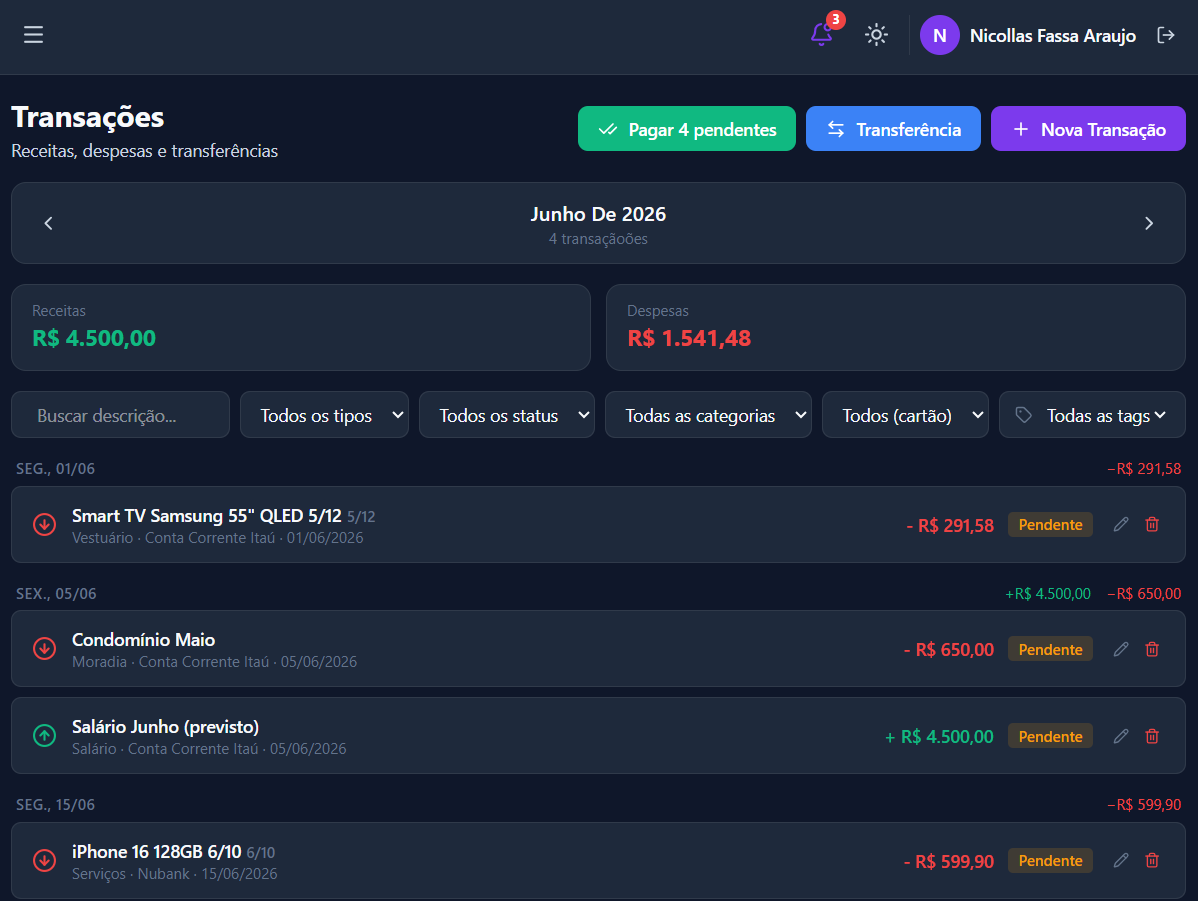
Task: Open Todos os status dropdown
Action: [x=507, y=415]
